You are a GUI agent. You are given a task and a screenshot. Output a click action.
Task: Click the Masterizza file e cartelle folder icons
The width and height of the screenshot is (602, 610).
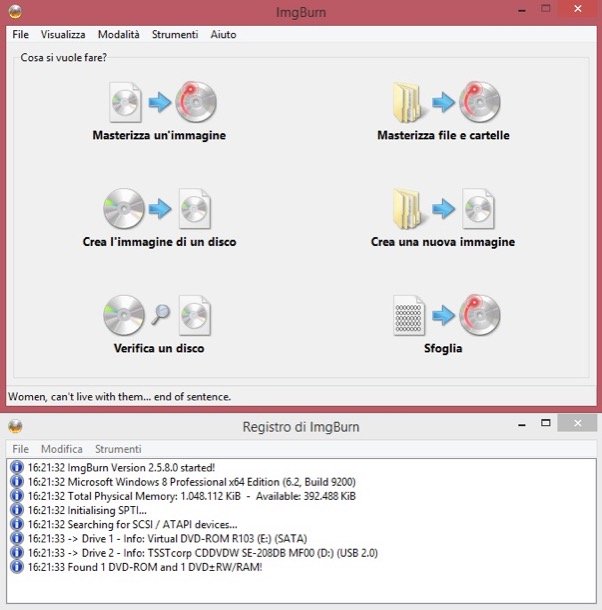pyautogui.click(x=446, y=102)
